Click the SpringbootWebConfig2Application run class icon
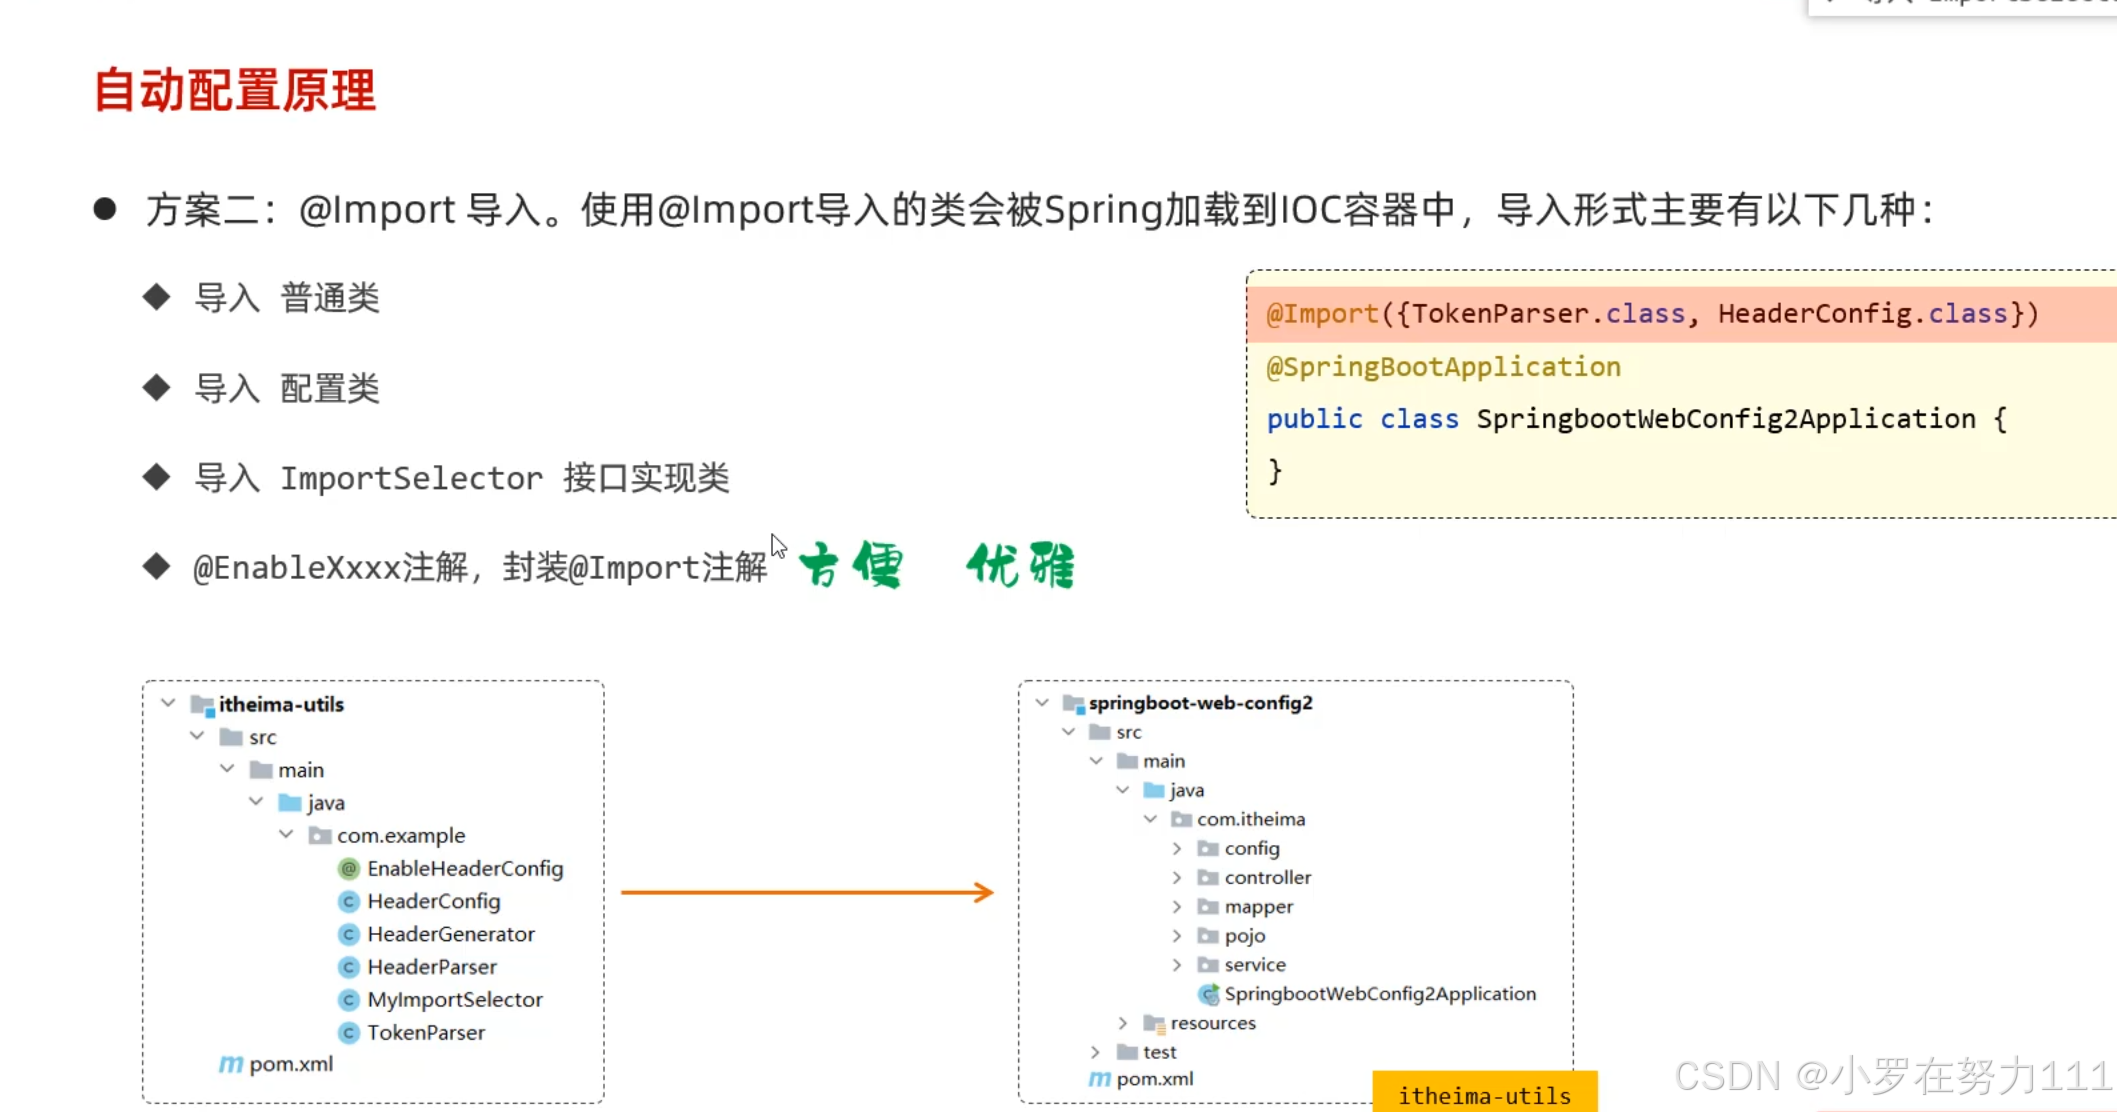This screenshot has height=1112, width=2117. pos(1209,994)
